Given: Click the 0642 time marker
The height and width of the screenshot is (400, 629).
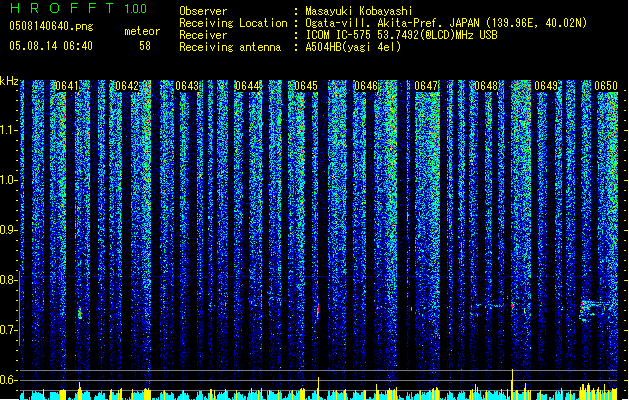Looking at the screenshot, I should tap(127, 86).
